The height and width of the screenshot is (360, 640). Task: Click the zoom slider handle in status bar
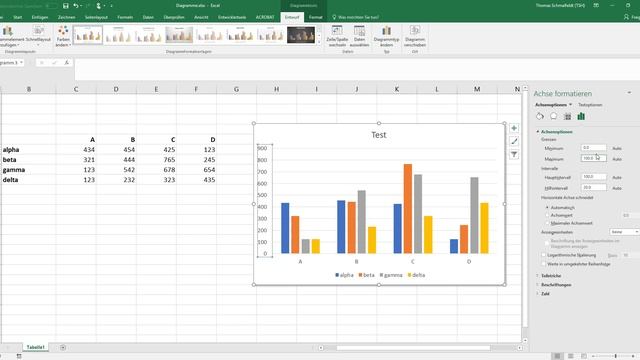616,356
